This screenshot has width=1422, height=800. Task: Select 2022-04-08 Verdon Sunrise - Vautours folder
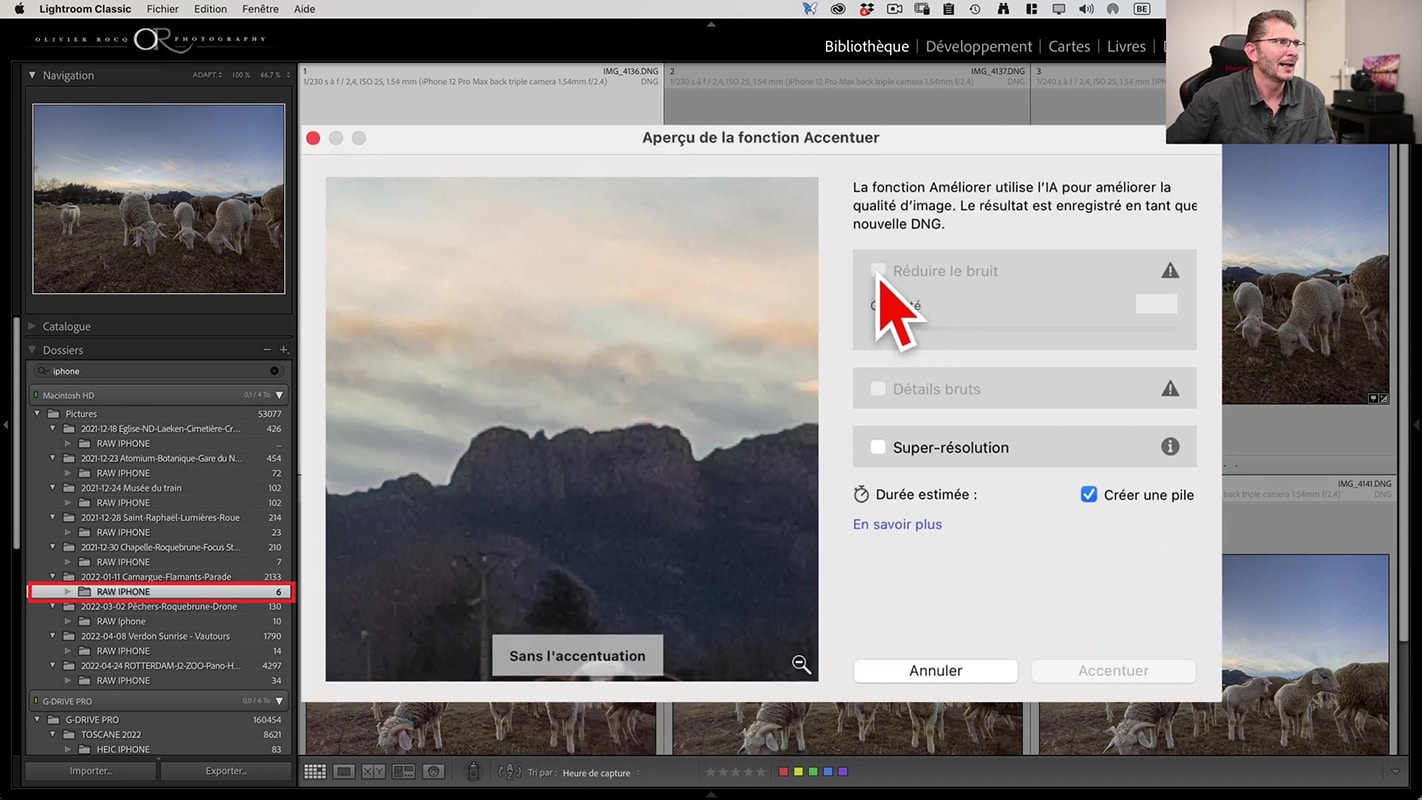click(155, 636)
